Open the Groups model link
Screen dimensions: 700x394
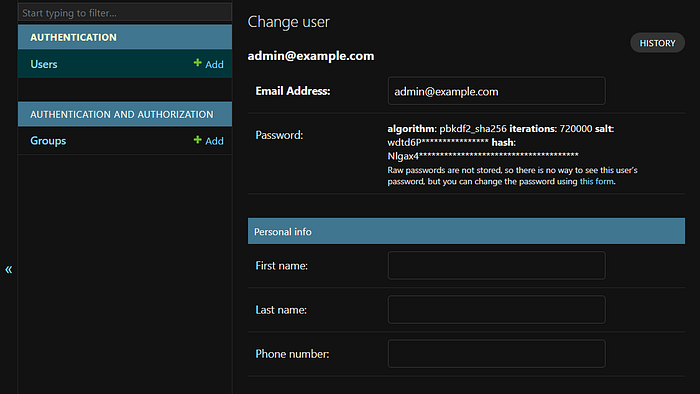coord(48,141)
